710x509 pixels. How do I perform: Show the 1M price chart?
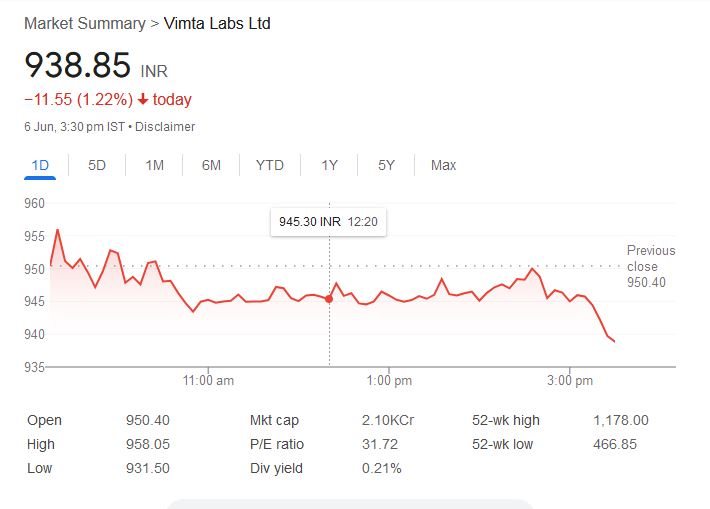(x=154, y=165)
